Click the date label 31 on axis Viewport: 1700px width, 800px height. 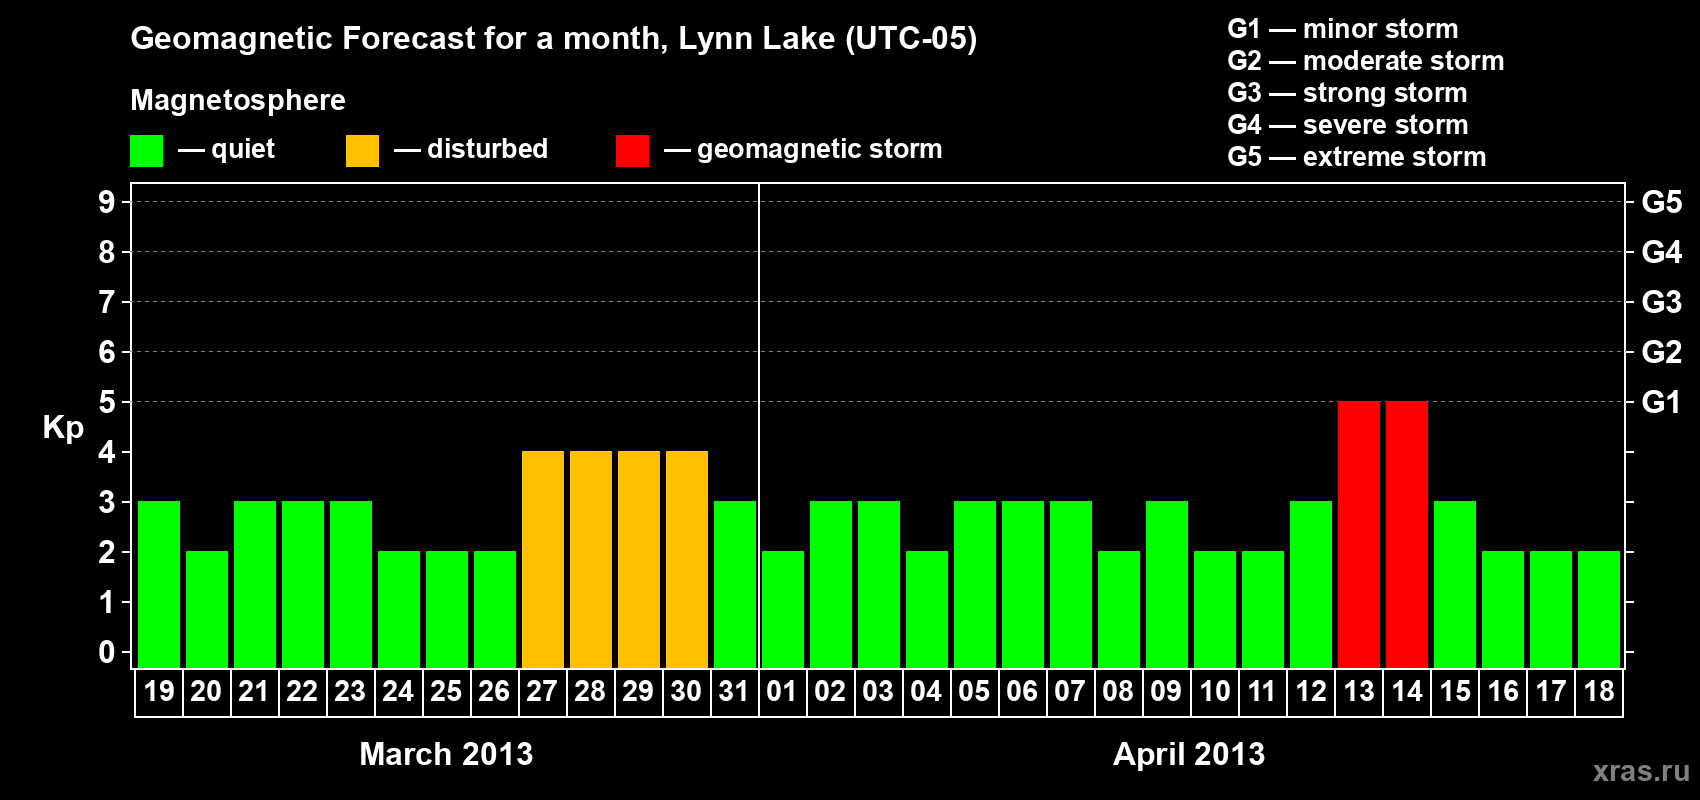[x=734, y=692]
